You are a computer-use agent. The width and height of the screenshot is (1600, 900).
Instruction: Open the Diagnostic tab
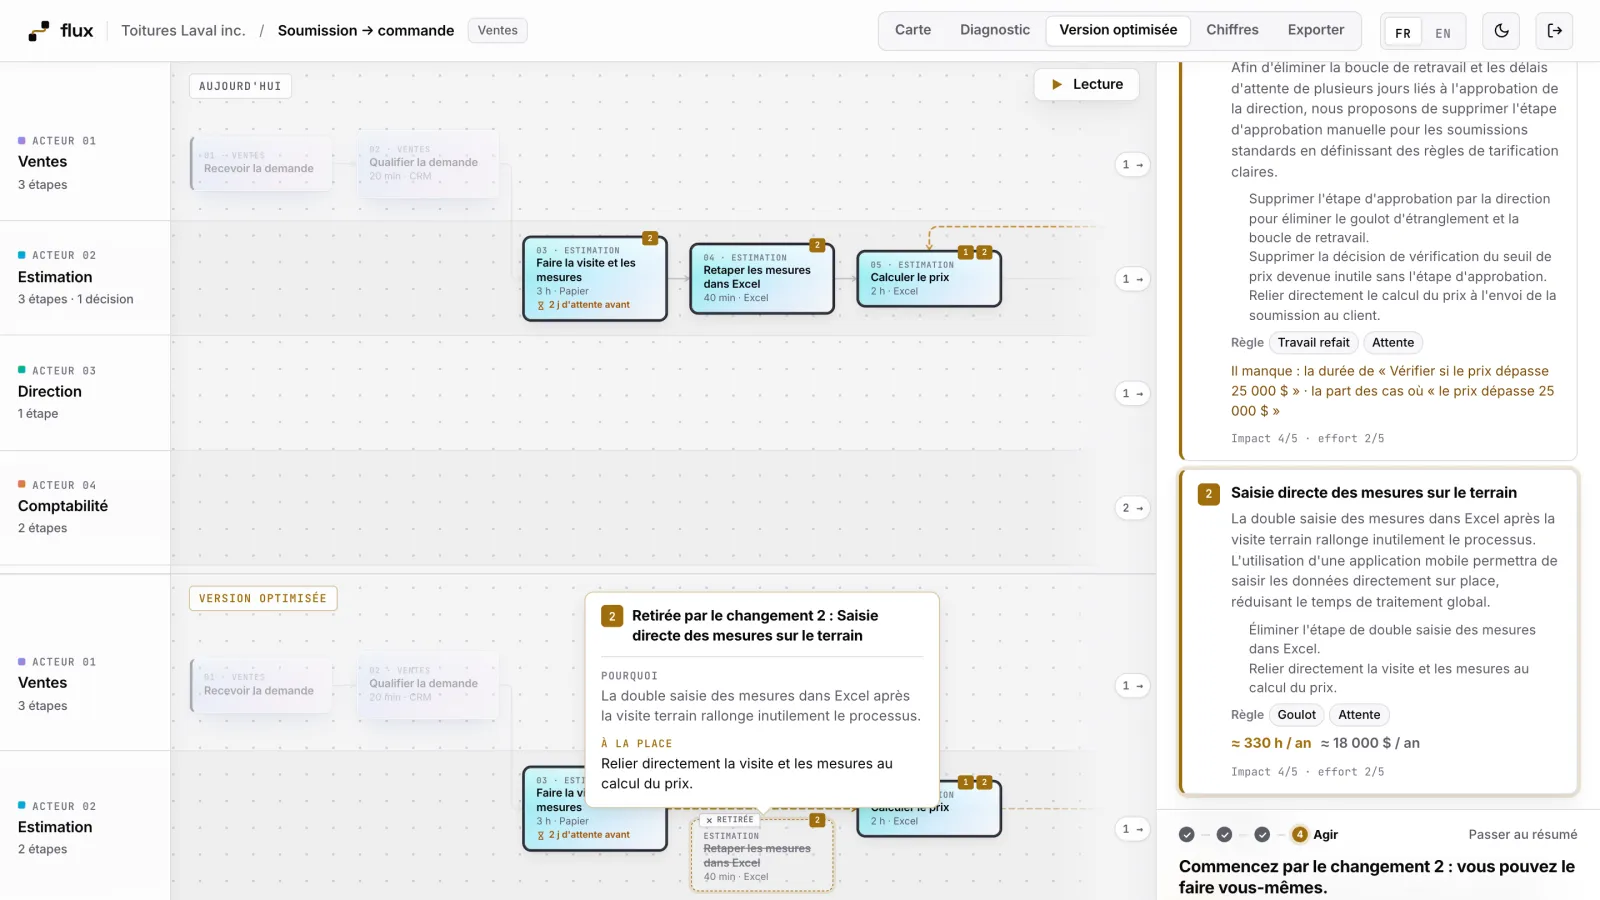click(995, 30)
